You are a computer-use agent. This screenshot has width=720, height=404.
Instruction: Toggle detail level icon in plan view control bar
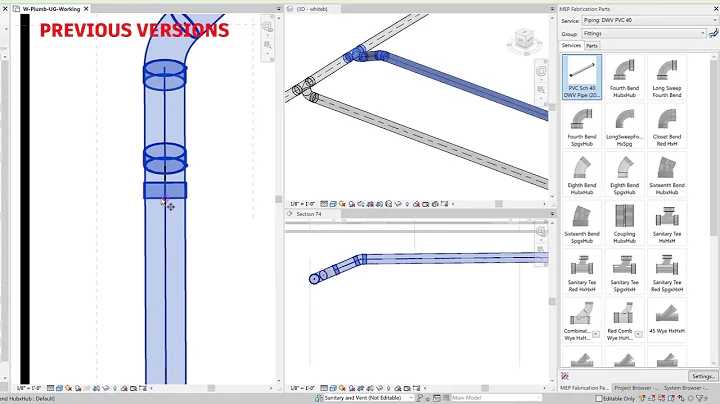[51, 388]
